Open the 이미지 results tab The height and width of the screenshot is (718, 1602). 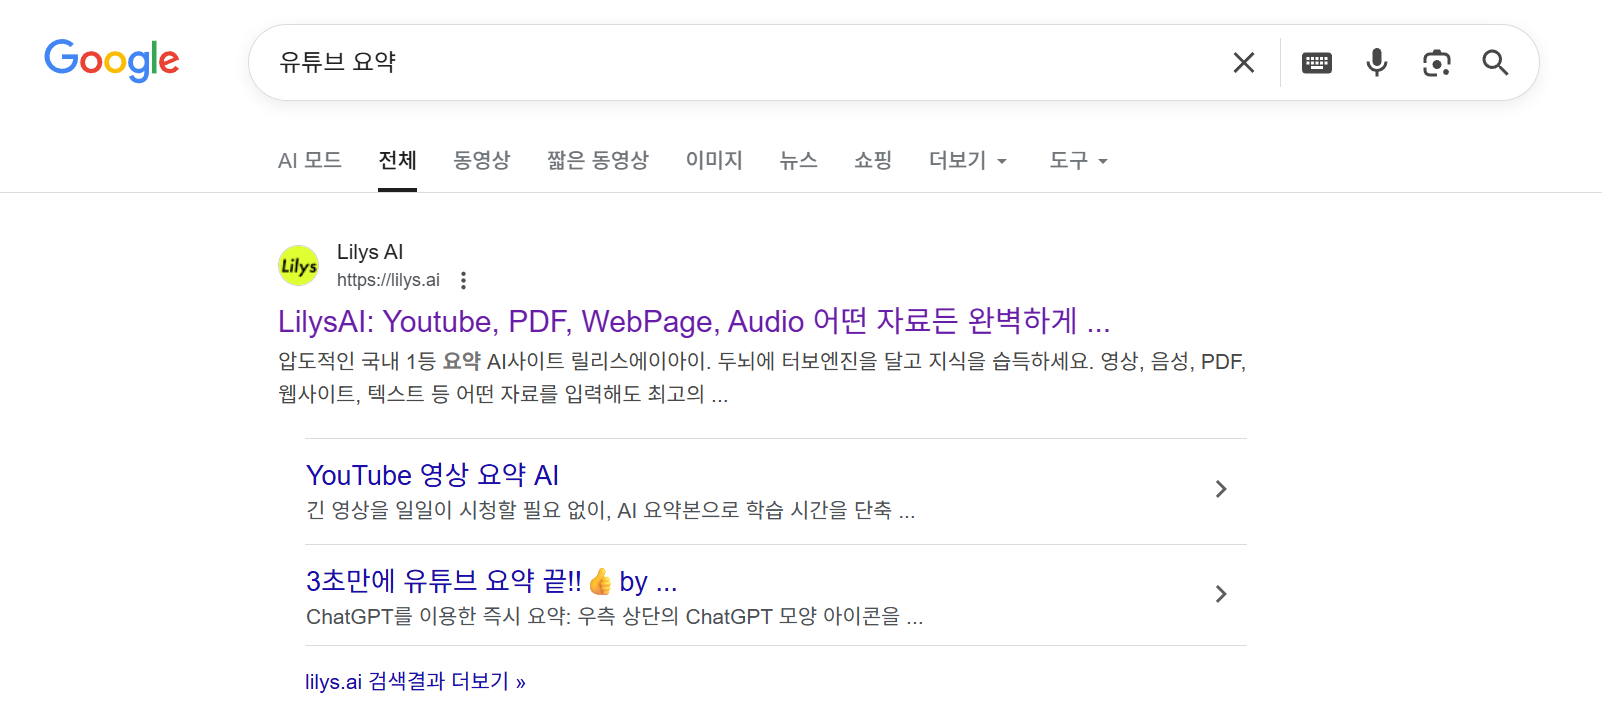(714, 161)
